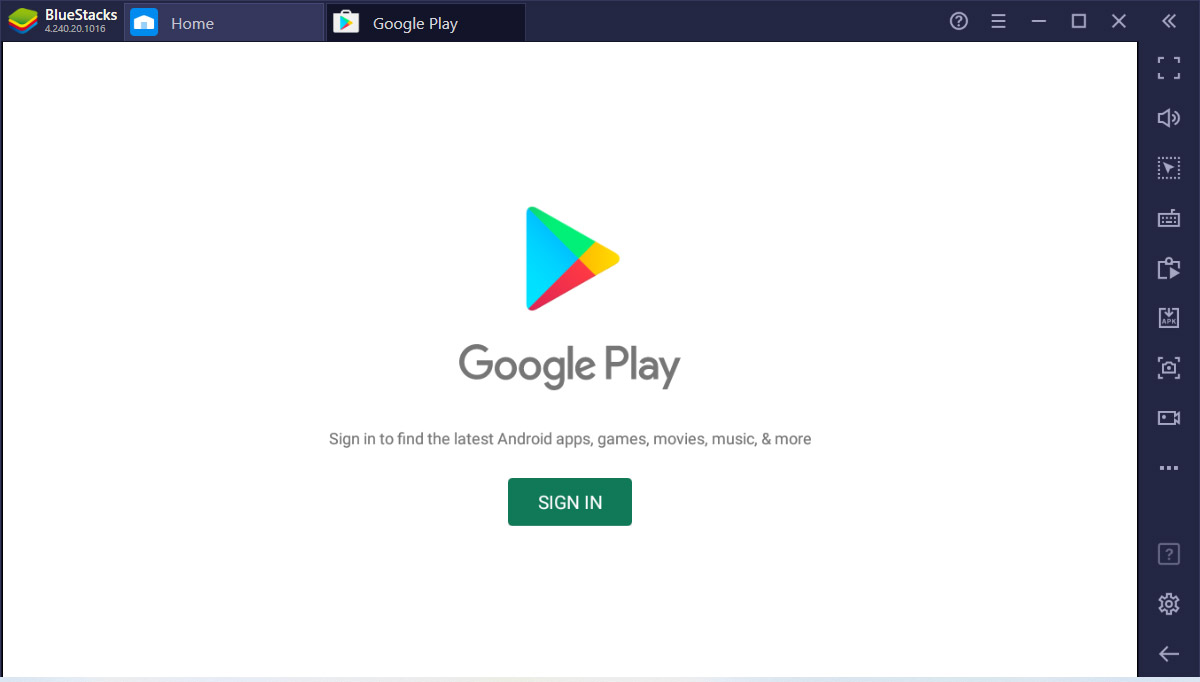Click the Install APK icon
The width and height of the screenshot is (1200, 682).
click(x=1168, y=317)
